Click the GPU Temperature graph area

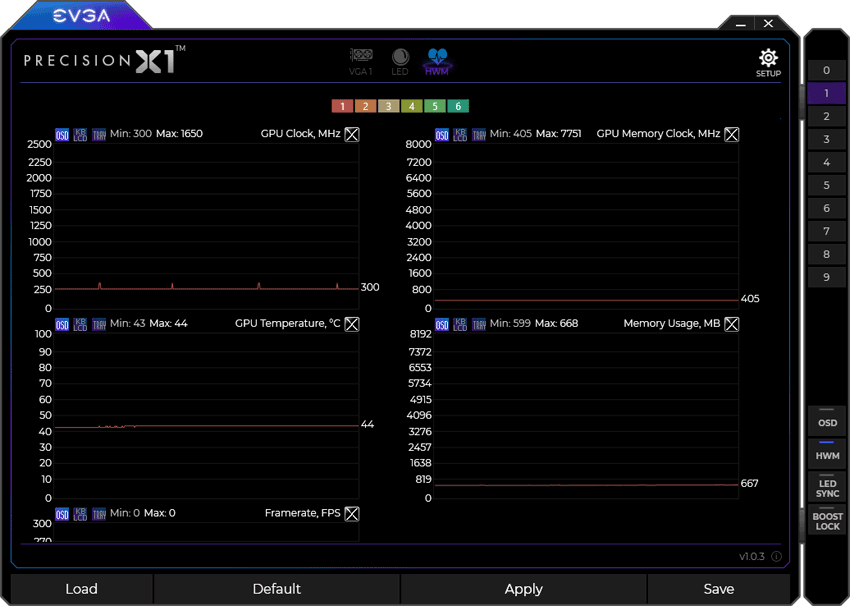pos(206,416)
